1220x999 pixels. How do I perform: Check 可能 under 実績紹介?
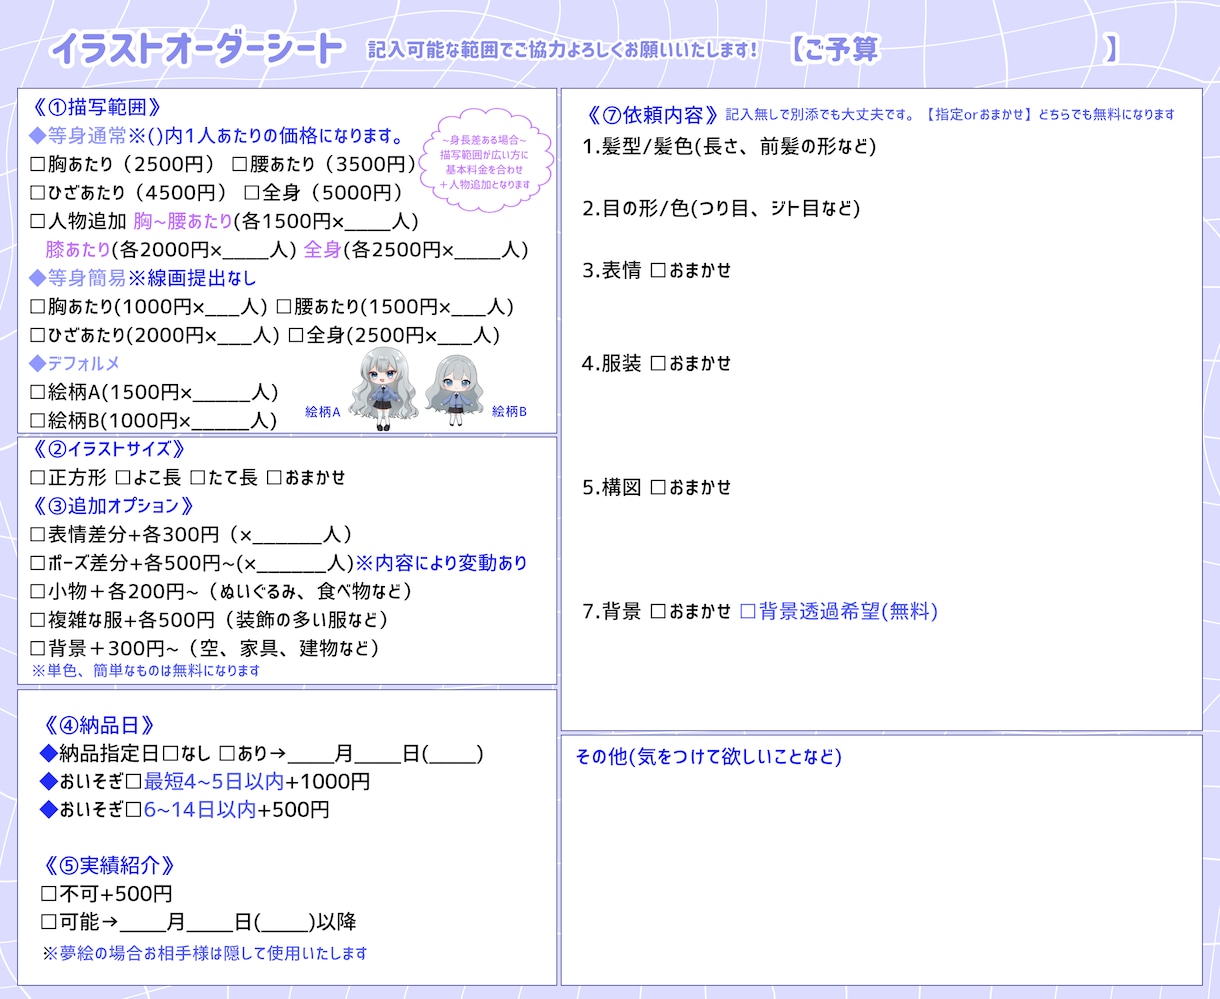point(49,922)
